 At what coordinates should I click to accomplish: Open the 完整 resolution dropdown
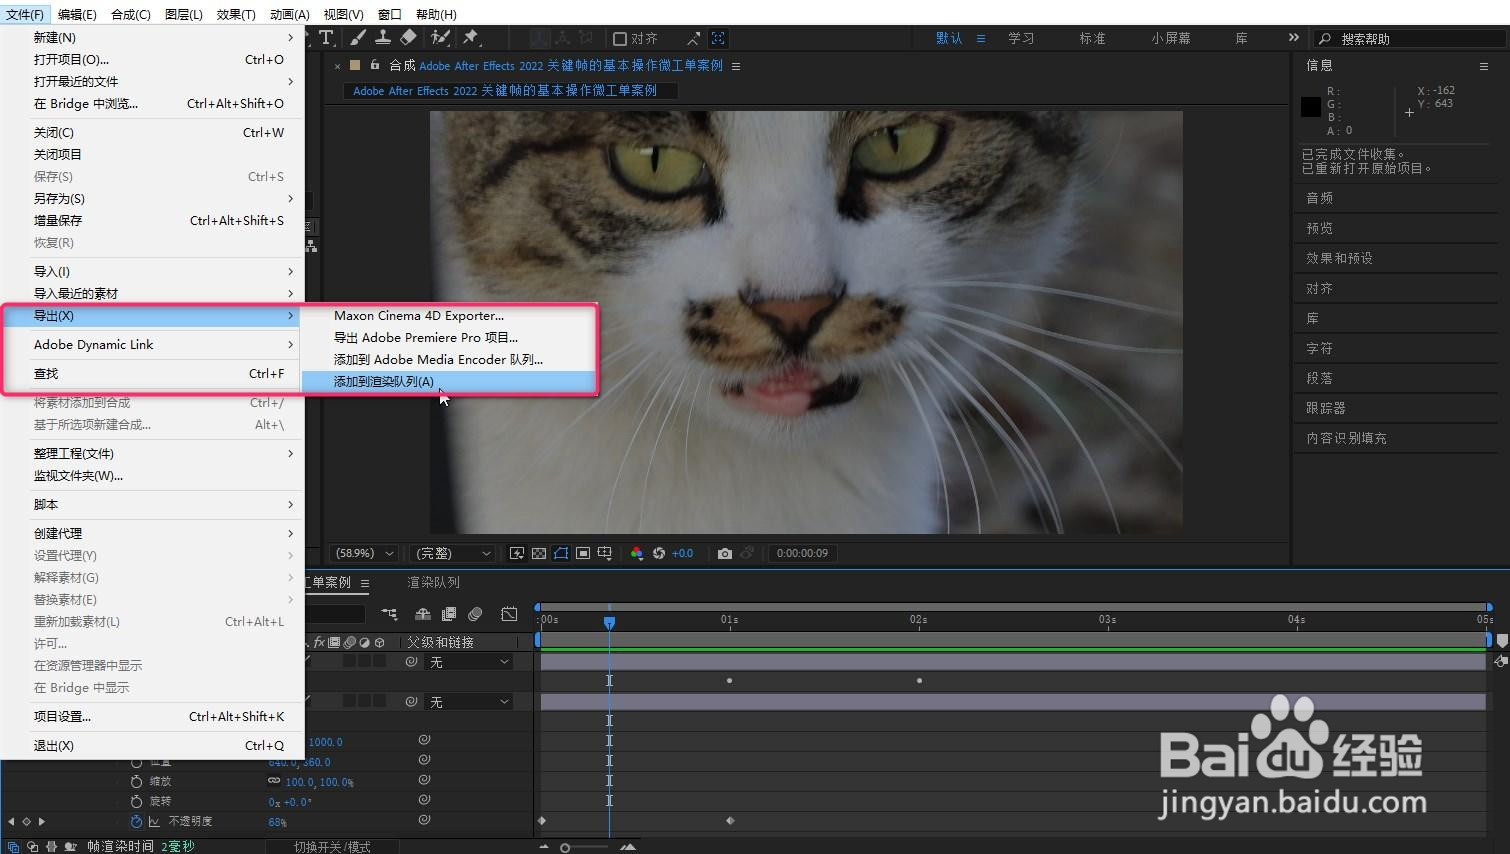[x=453, y=553]
